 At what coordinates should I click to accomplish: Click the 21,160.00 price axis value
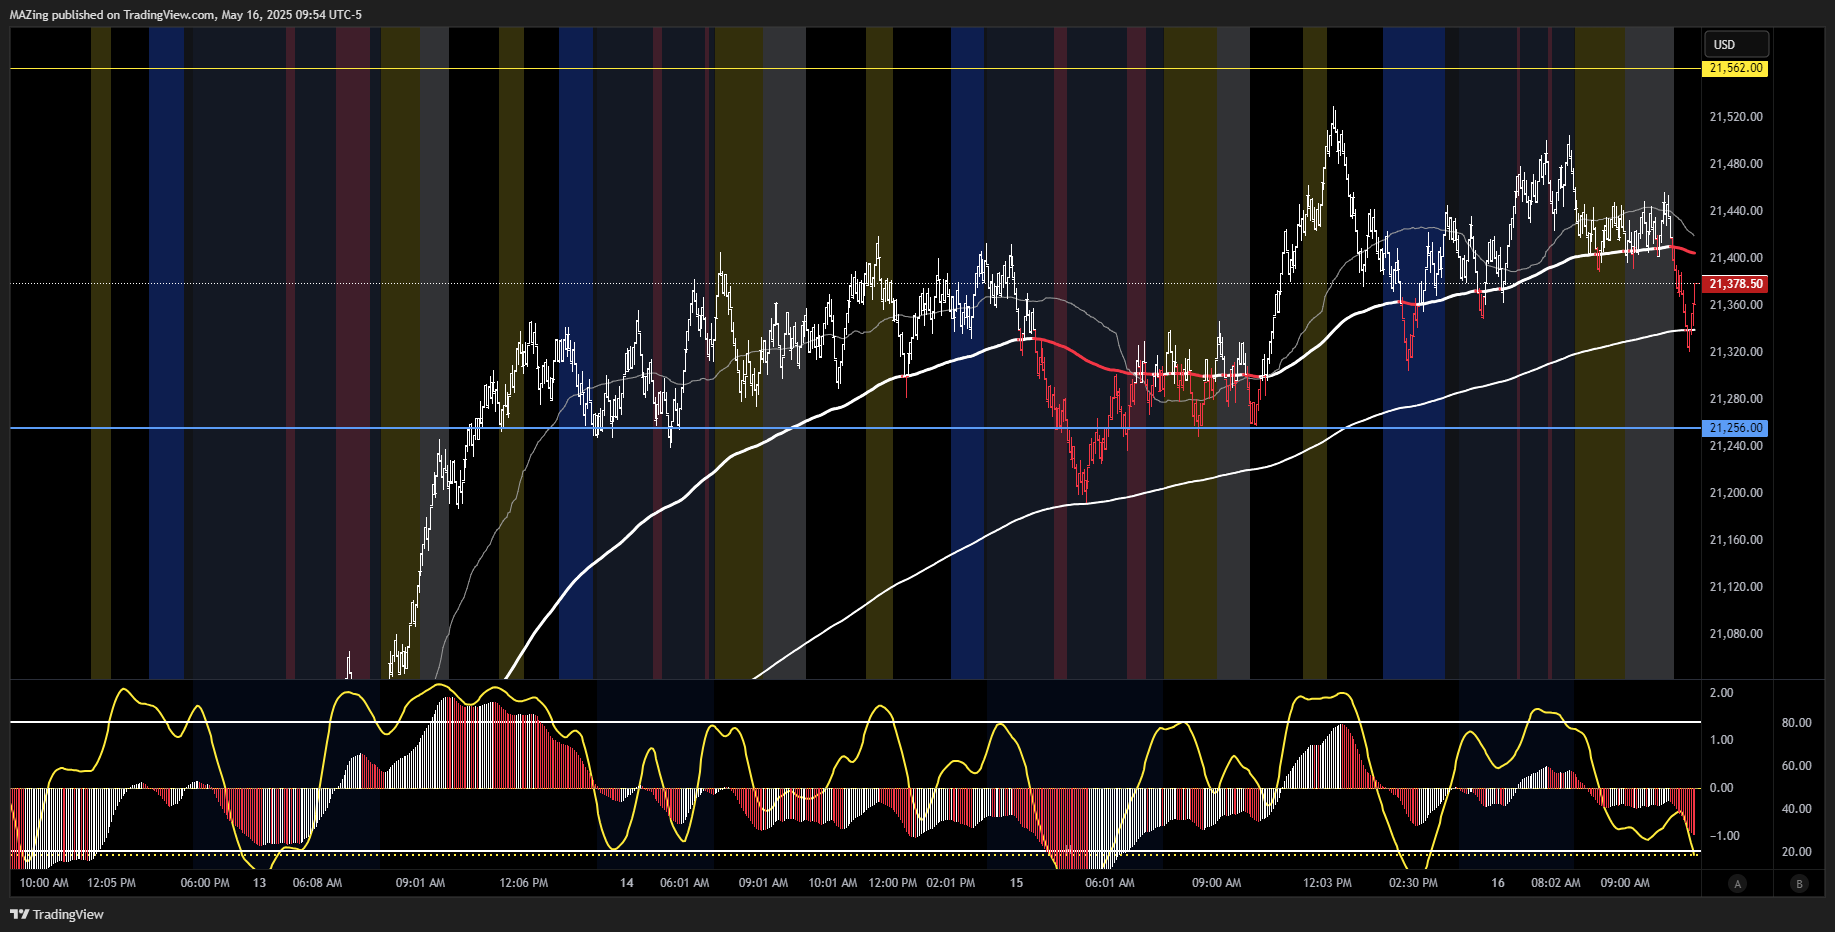1736,540
